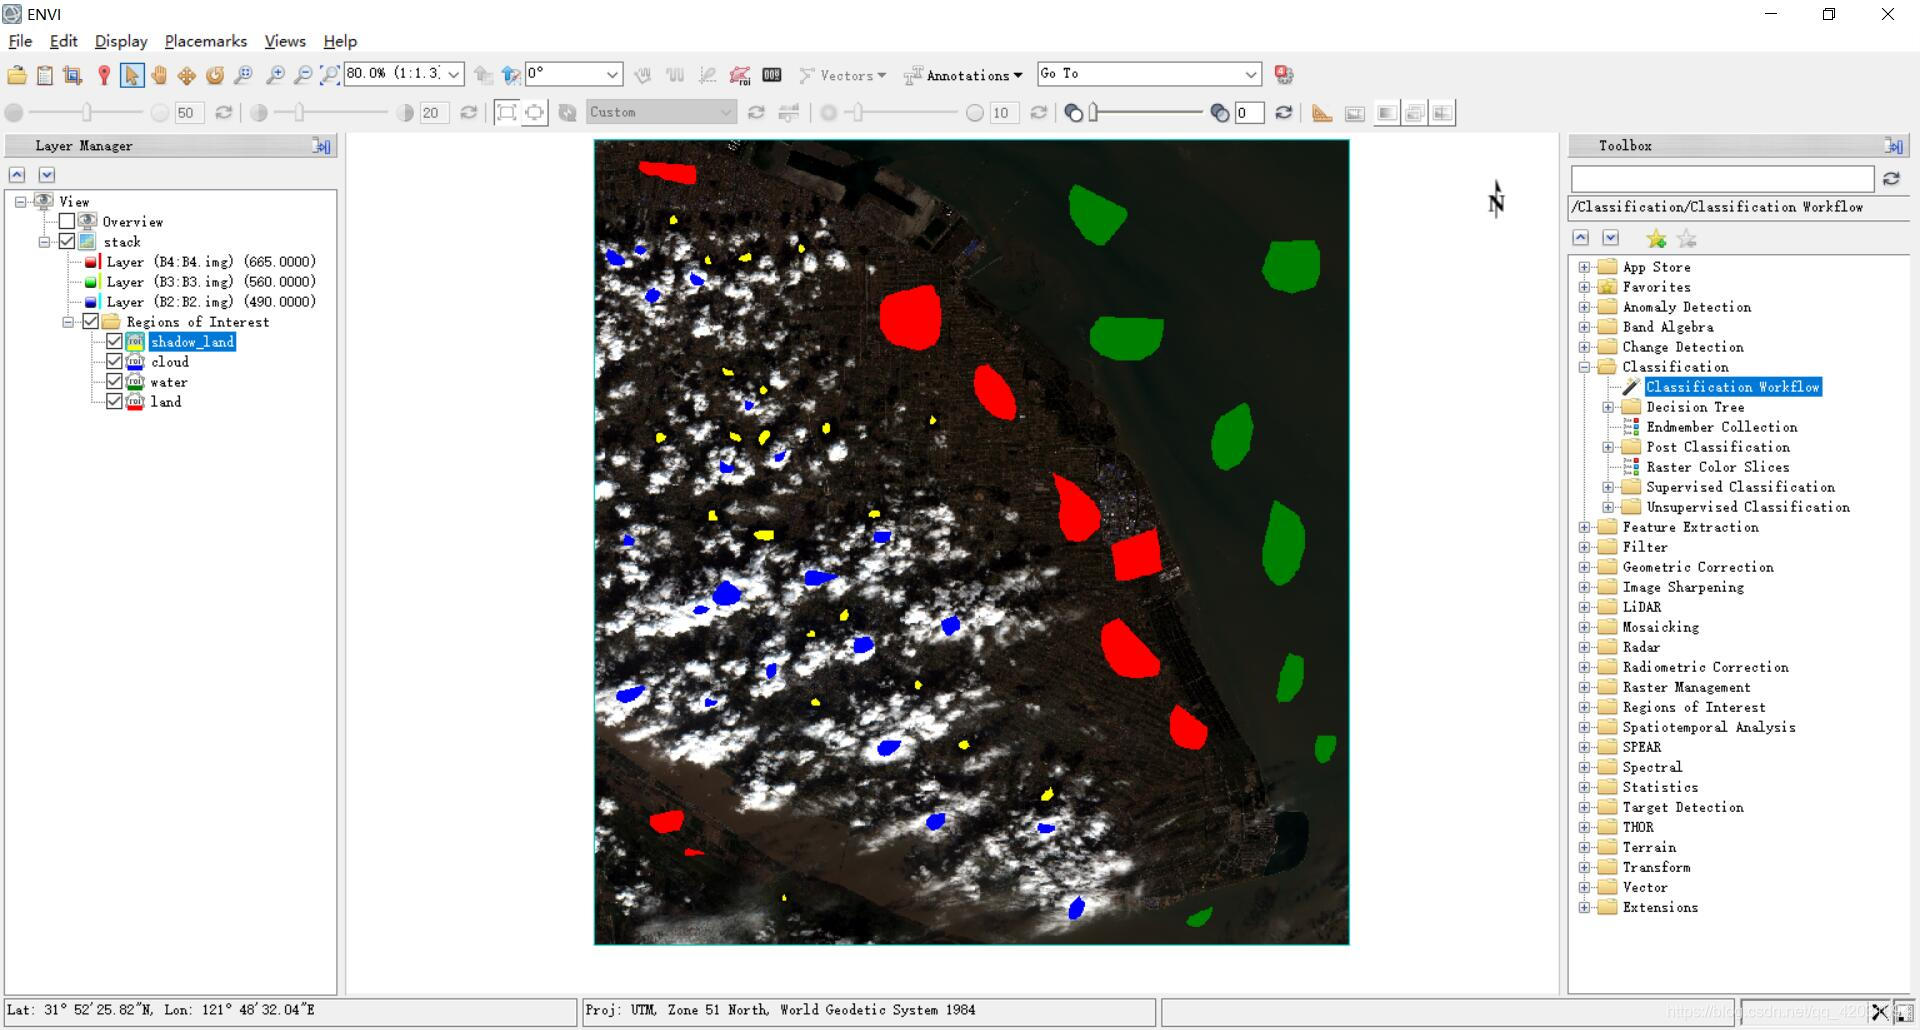
Task: Click the Mensuration ruler icon
Action: click(1321, 113)
